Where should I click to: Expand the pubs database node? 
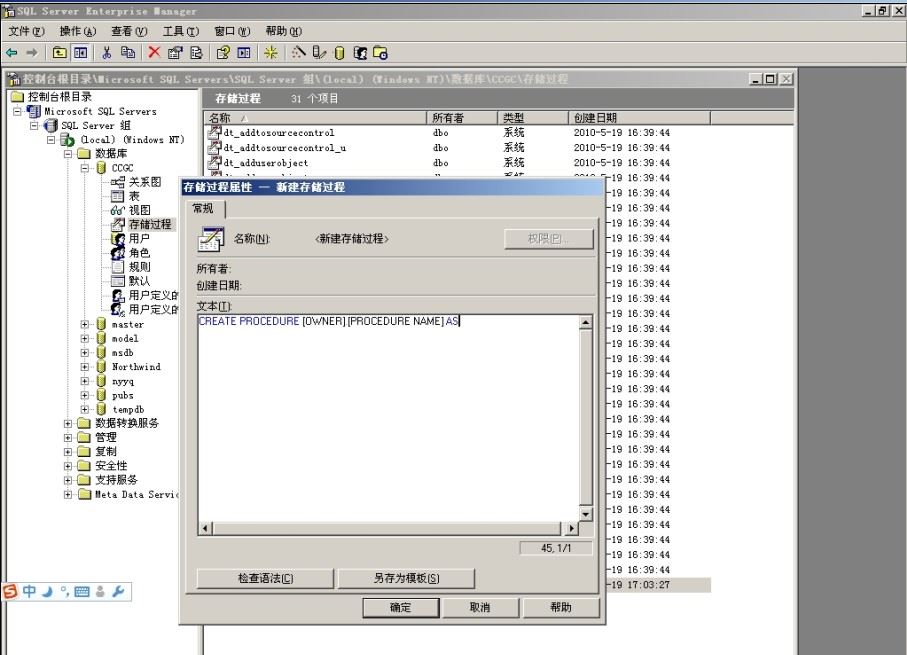[x=84, y=395]
